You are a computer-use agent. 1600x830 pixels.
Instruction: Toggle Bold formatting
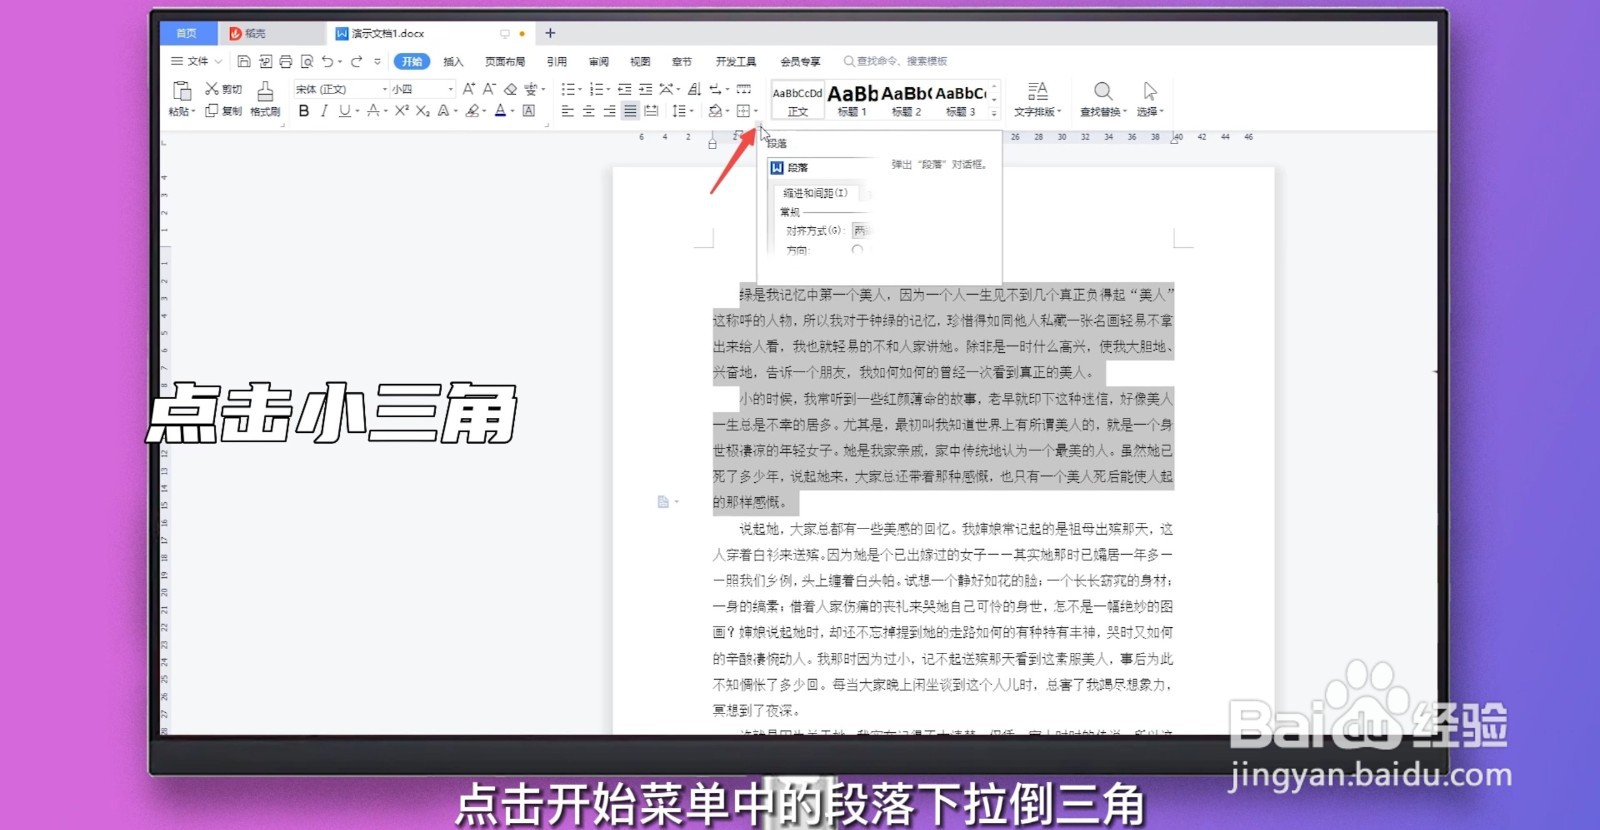point(304,111)
